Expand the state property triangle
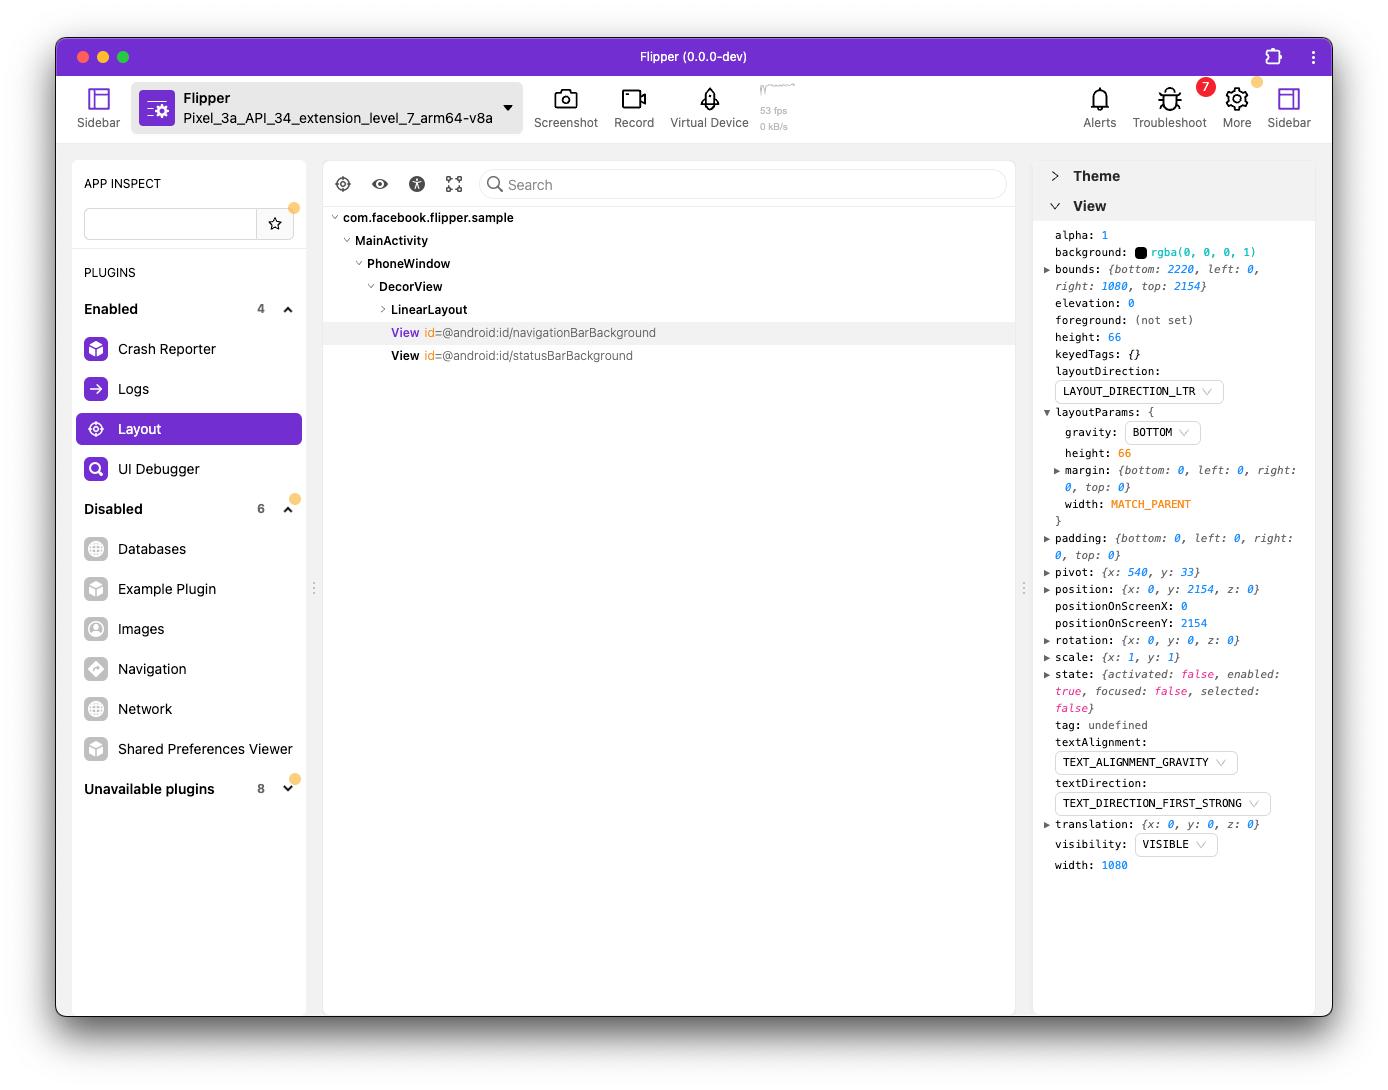This screenshot has width=1388, height=1090. [x=1047, y=675]
